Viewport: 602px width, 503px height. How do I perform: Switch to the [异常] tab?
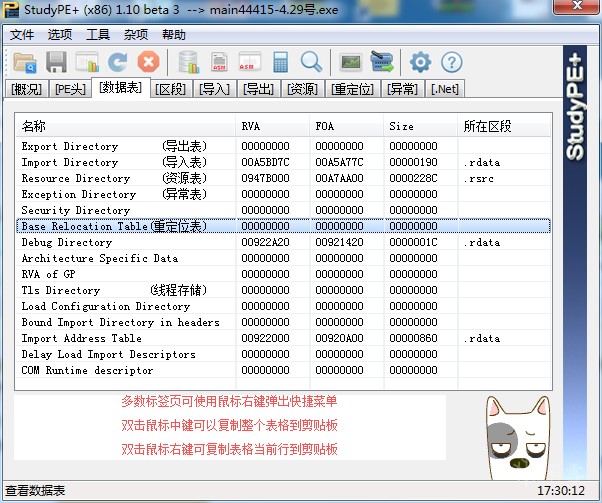coord(402,89)
